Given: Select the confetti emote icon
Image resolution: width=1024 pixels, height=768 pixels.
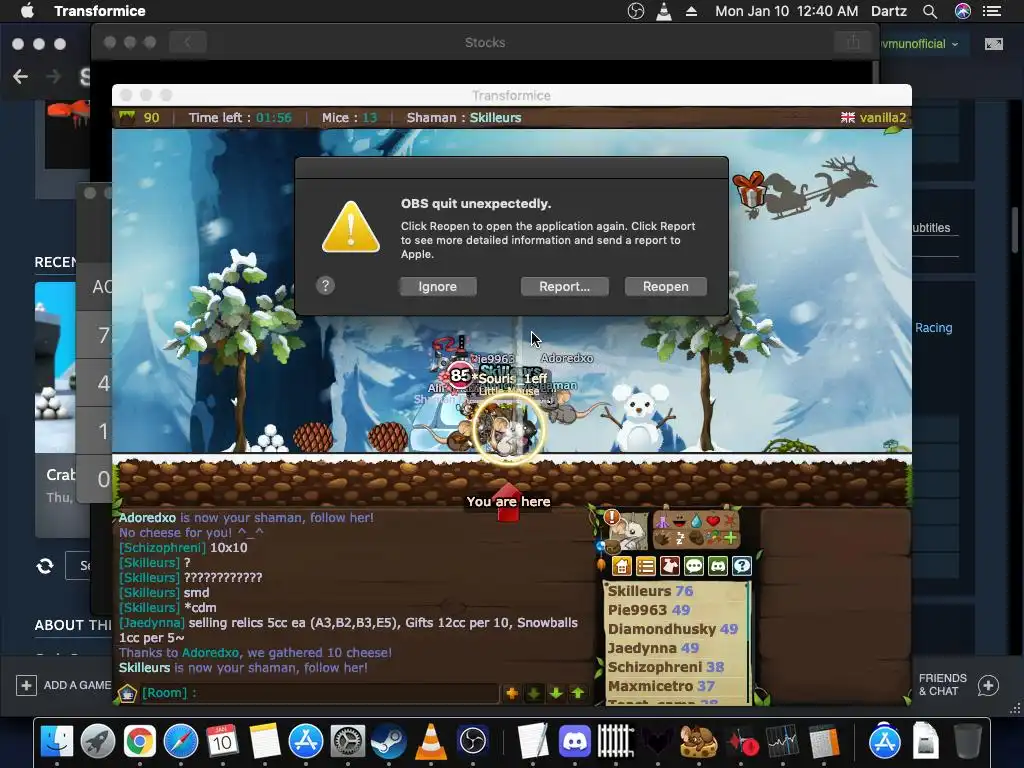Looking at the screenshot, I should [x=713, y=539].
